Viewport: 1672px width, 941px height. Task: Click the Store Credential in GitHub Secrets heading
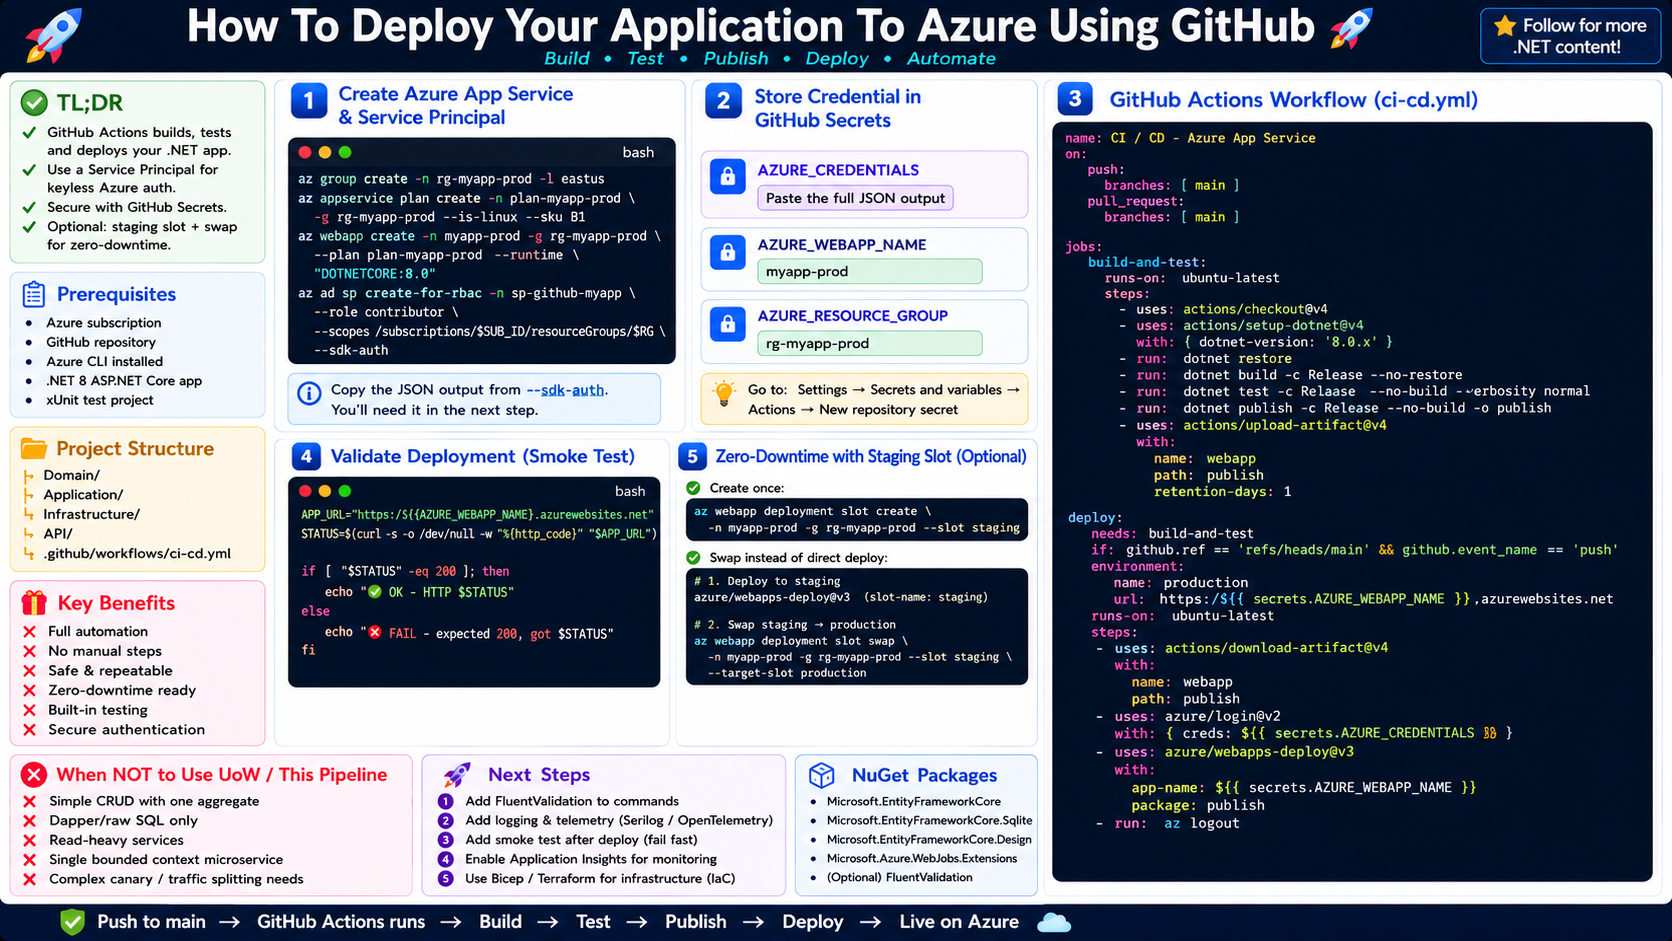point(837,108)
